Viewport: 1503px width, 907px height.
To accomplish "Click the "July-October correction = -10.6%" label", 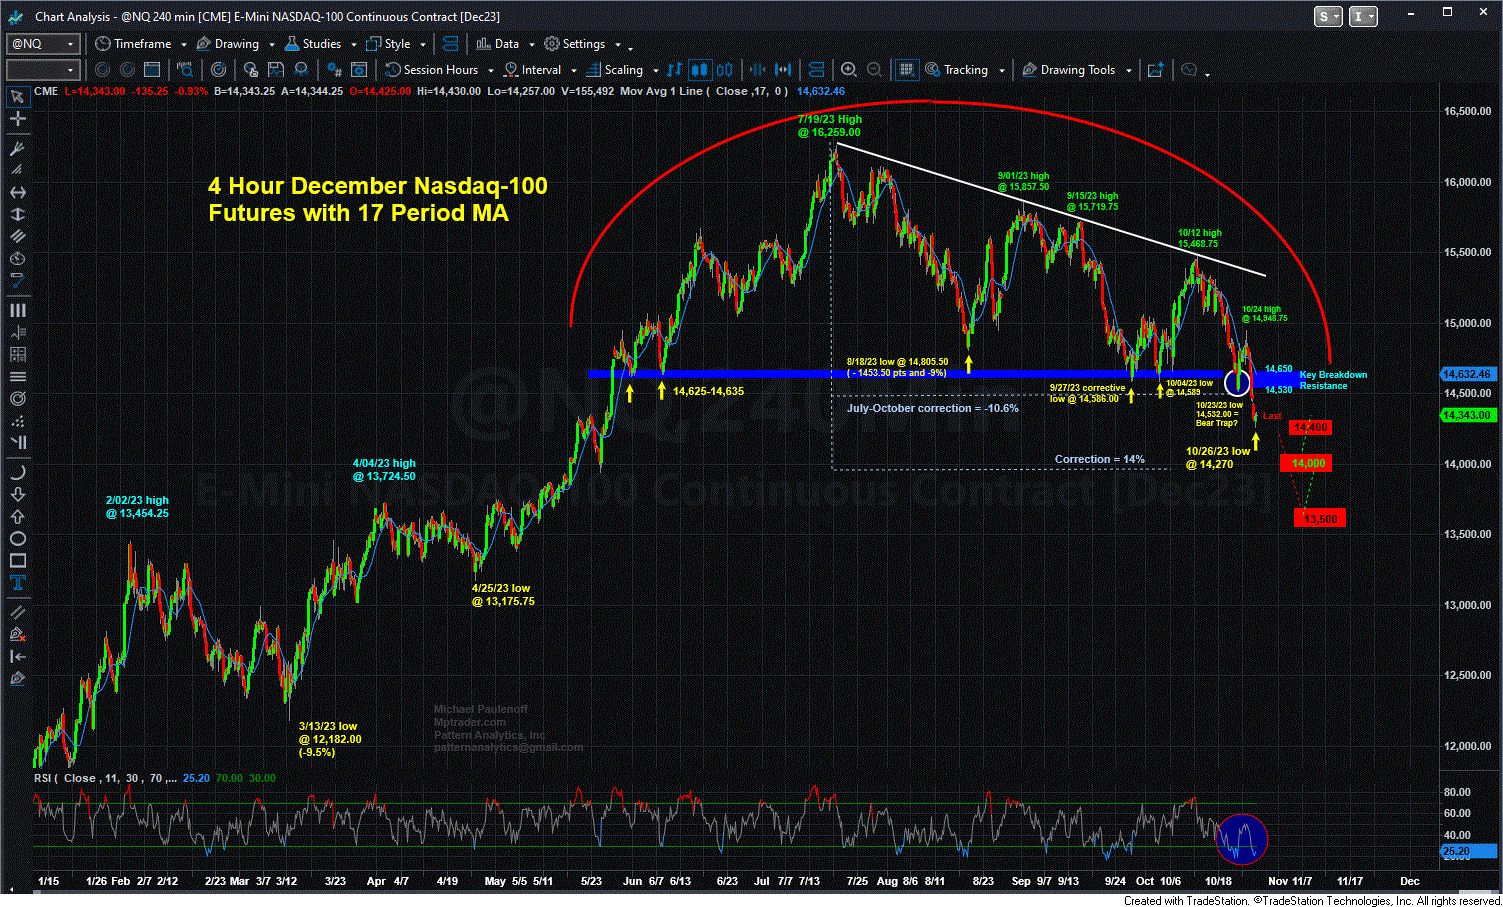I will (933, 408).
